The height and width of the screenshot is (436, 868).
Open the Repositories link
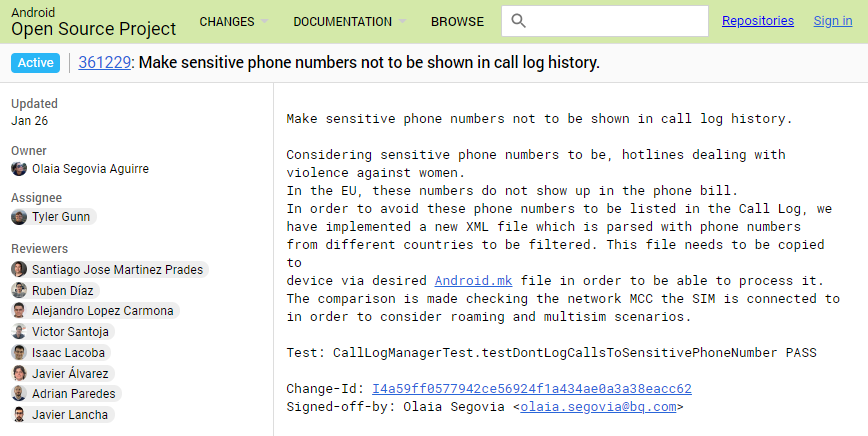tap(758, 21)
